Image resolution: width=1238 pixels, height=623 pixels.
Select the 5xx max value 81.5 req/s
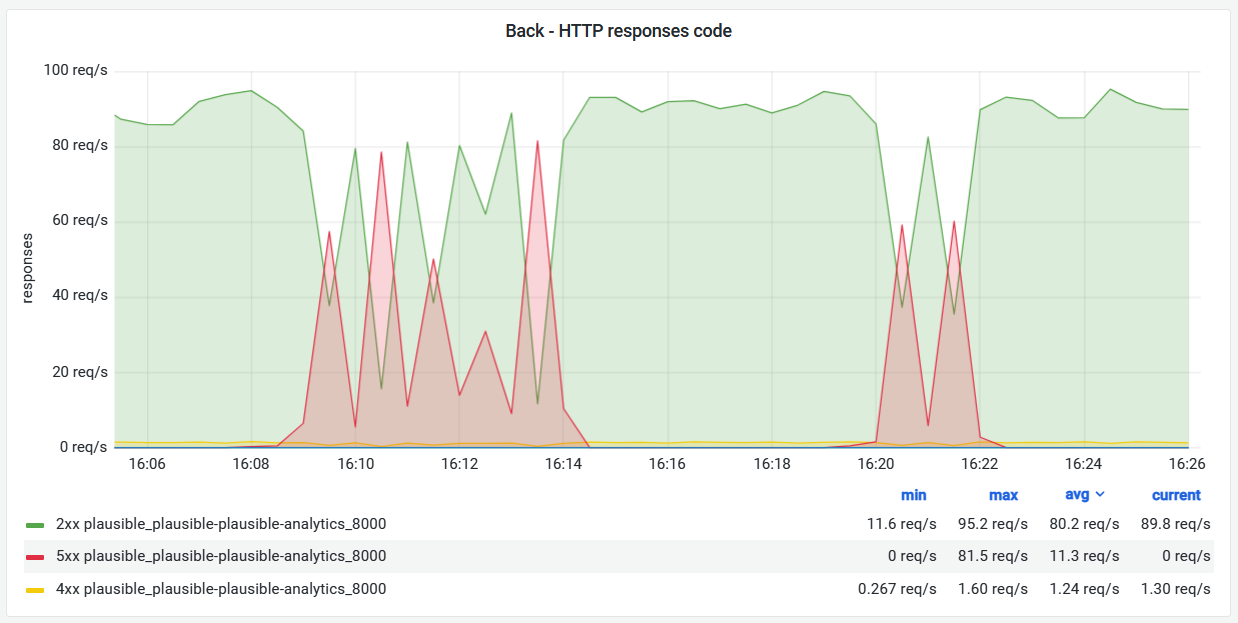tap(994, 556)
